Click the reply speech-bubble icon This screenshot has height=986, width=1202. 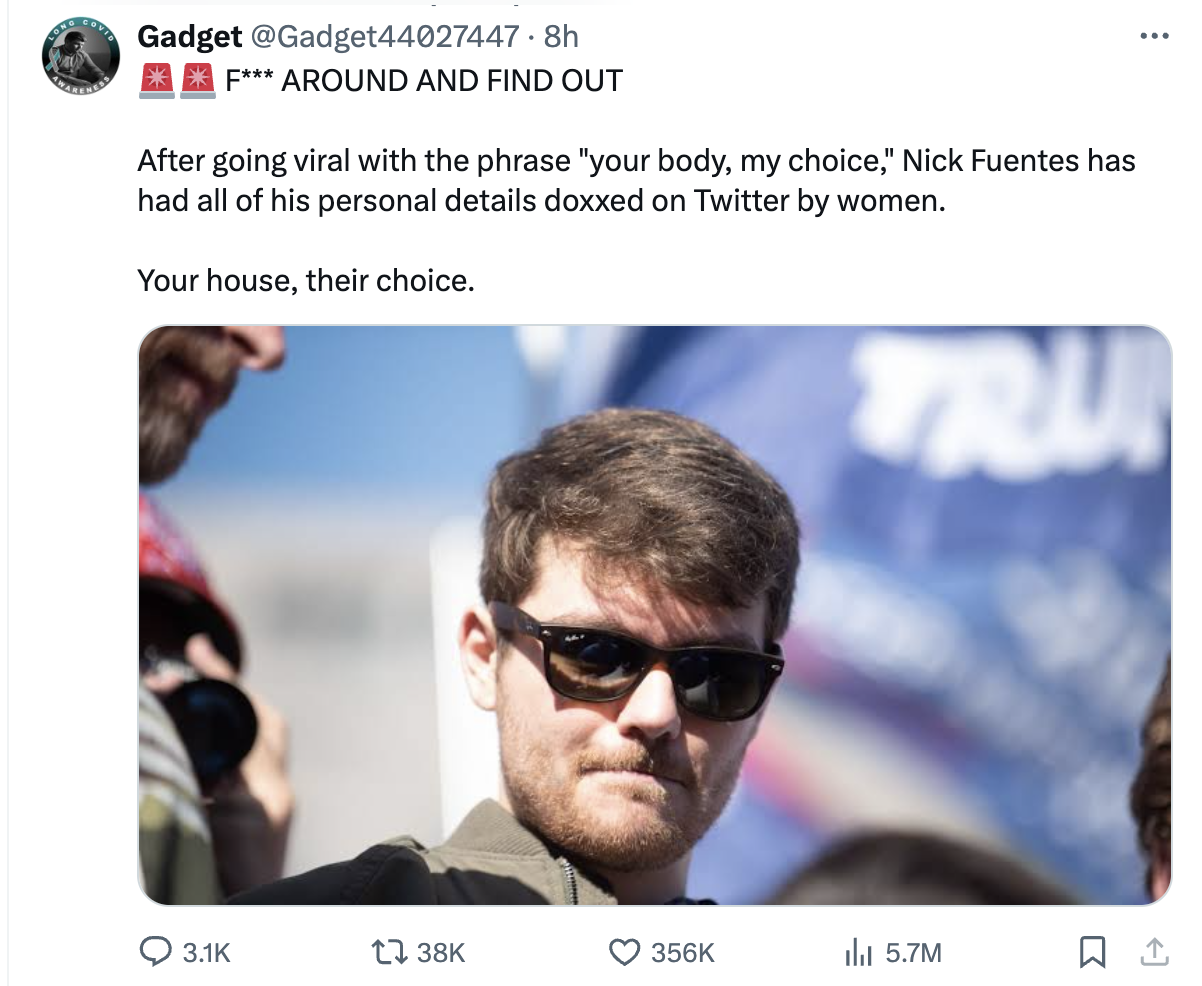click(156, 953)
